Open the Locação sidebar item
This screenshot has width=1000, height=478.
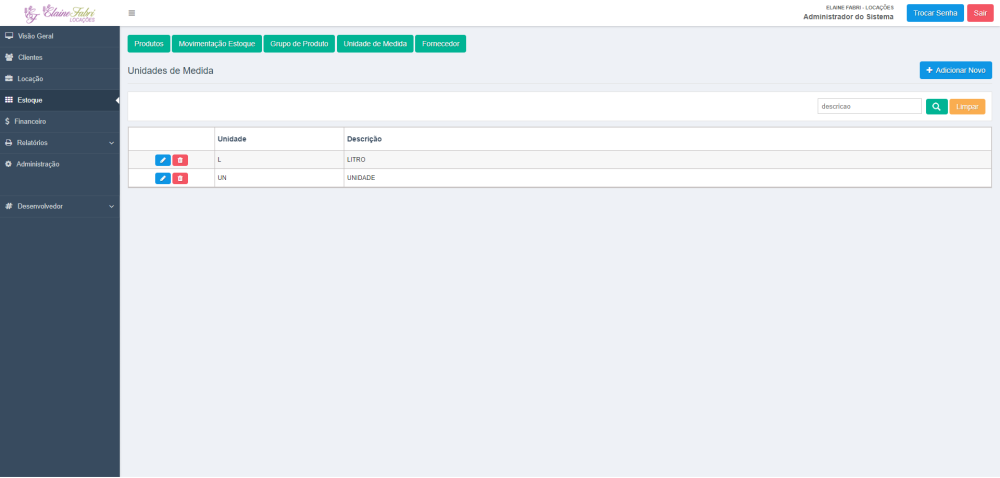click(60, 79)
